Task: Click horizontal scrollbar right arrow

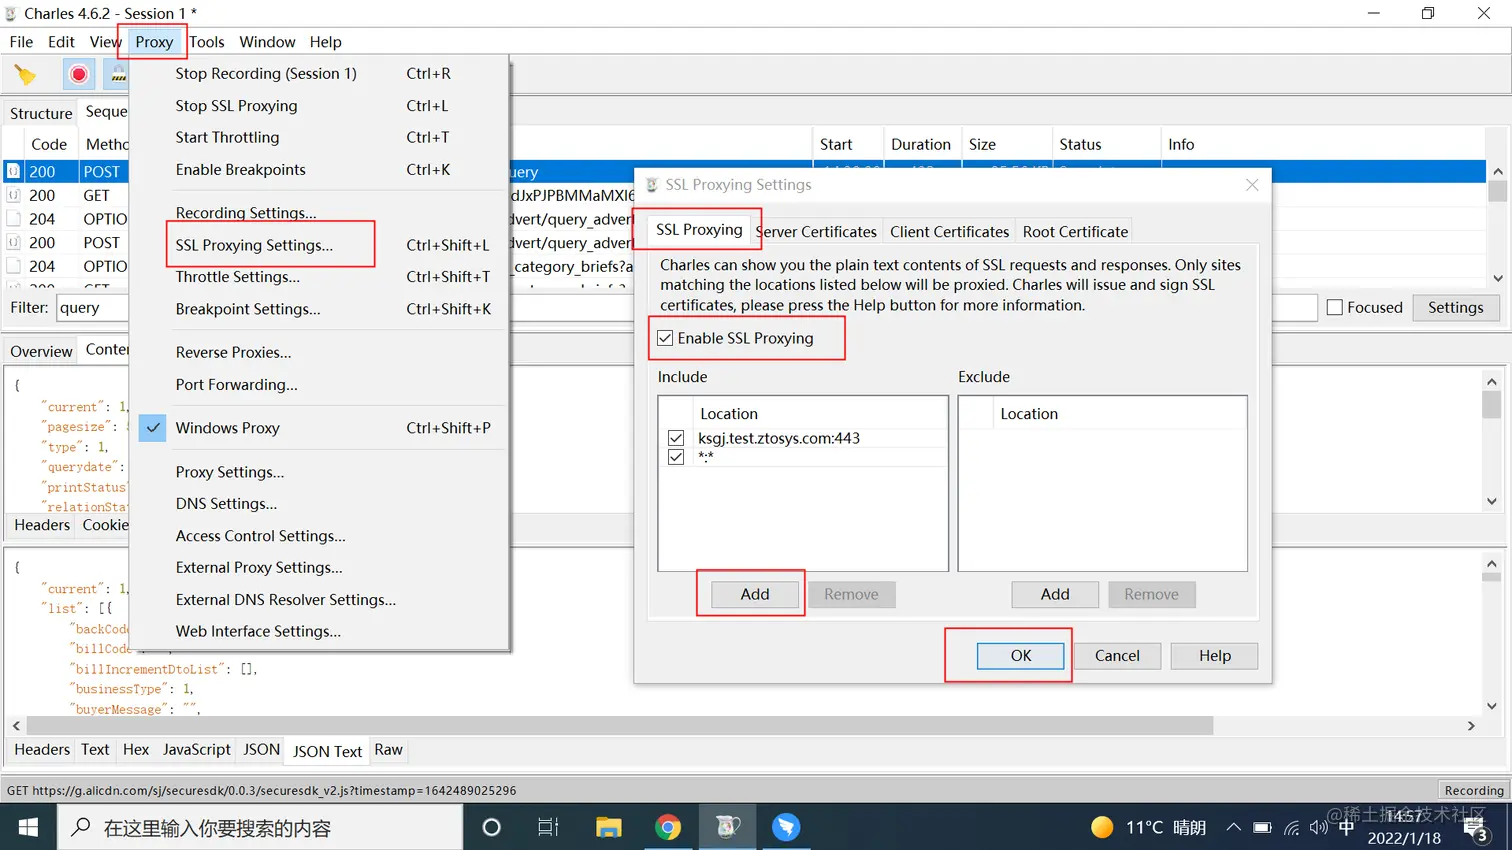Action: 1471,726
